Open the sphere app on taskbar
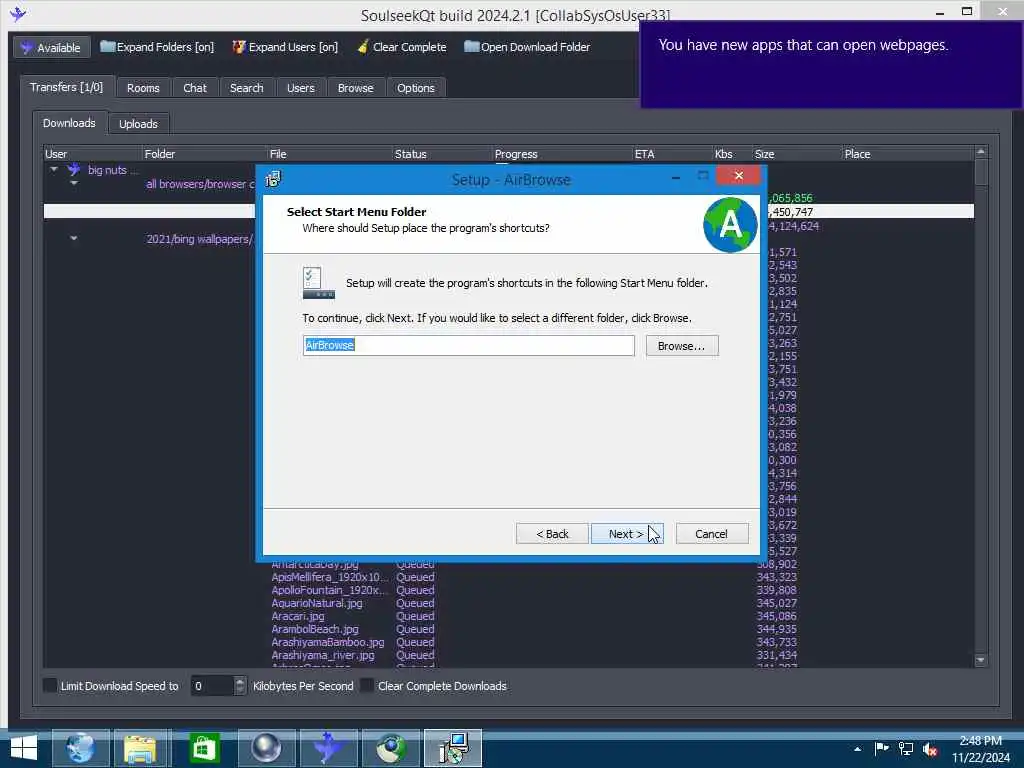 pos(266,748)
